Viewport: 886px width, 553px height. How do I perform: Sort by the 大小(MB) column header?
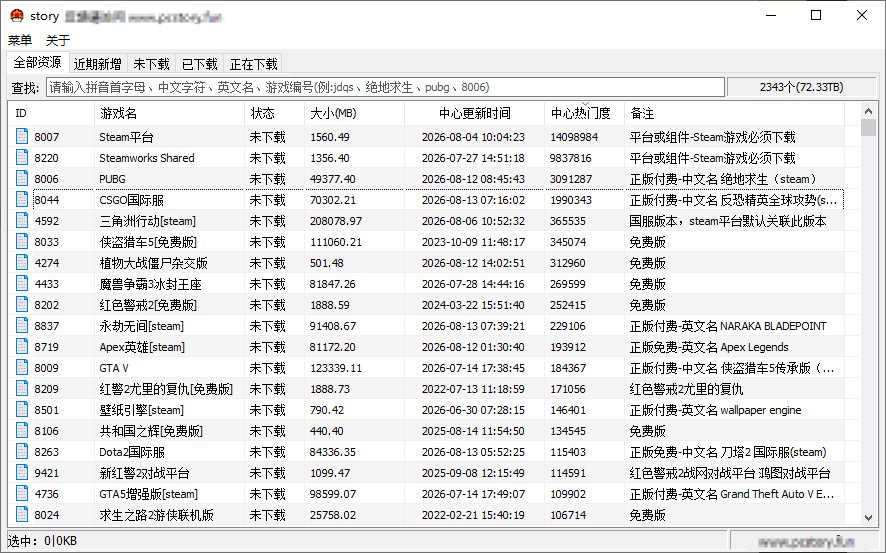coord(354,114)
